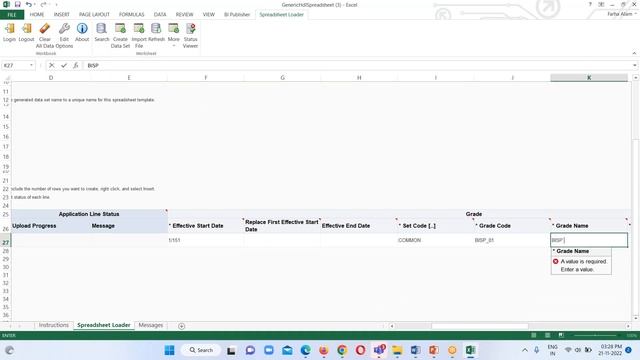Image resolution: width=640 pixels, height=360 pixels.
Task: Switch to the VIEW tab
Action: point(209,15)
